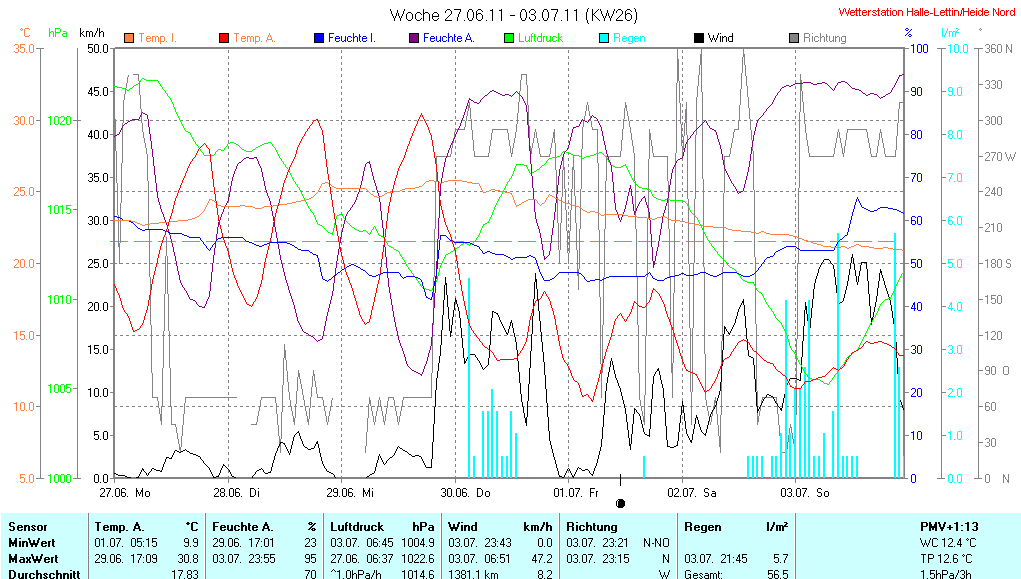Select the black Wind legend marker
This screenshot has height=579, width=1021.
[698, 38]
